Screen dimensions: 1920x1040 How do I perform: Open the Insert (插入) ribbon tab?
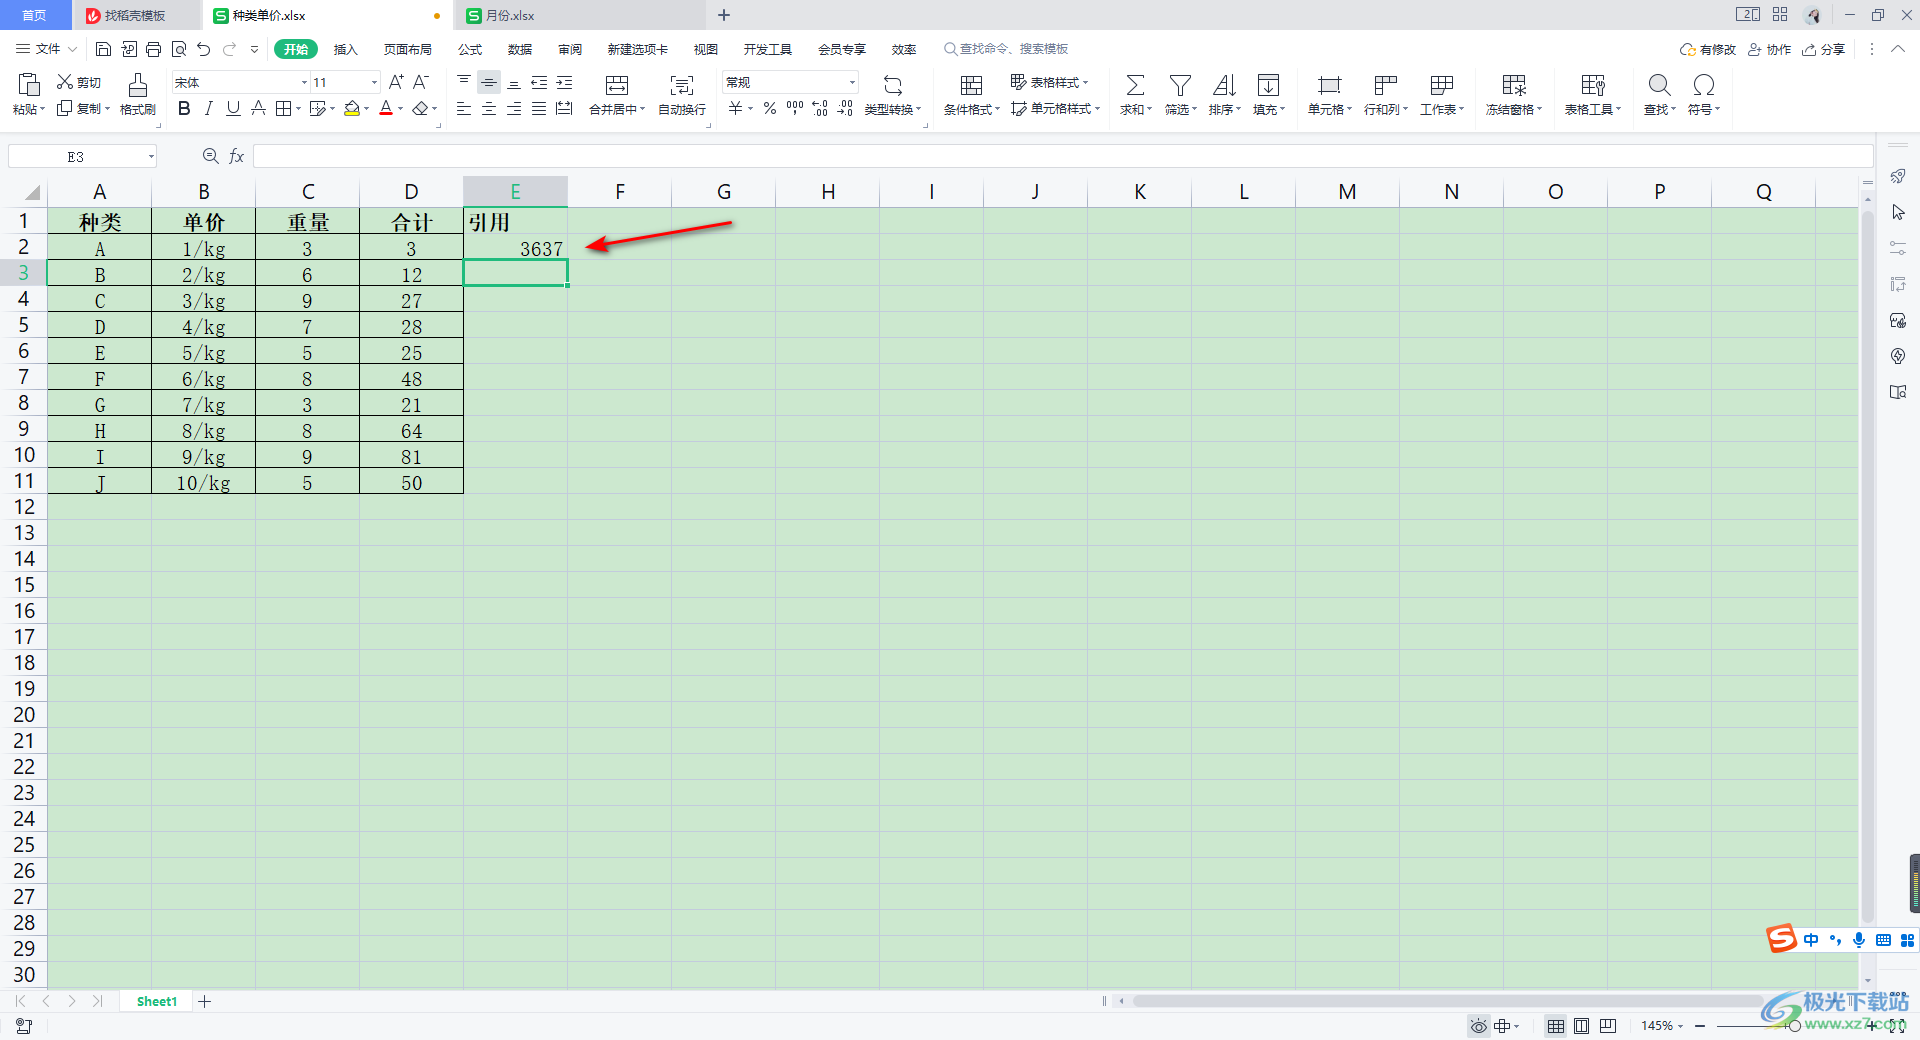click(x=345, y=49)
